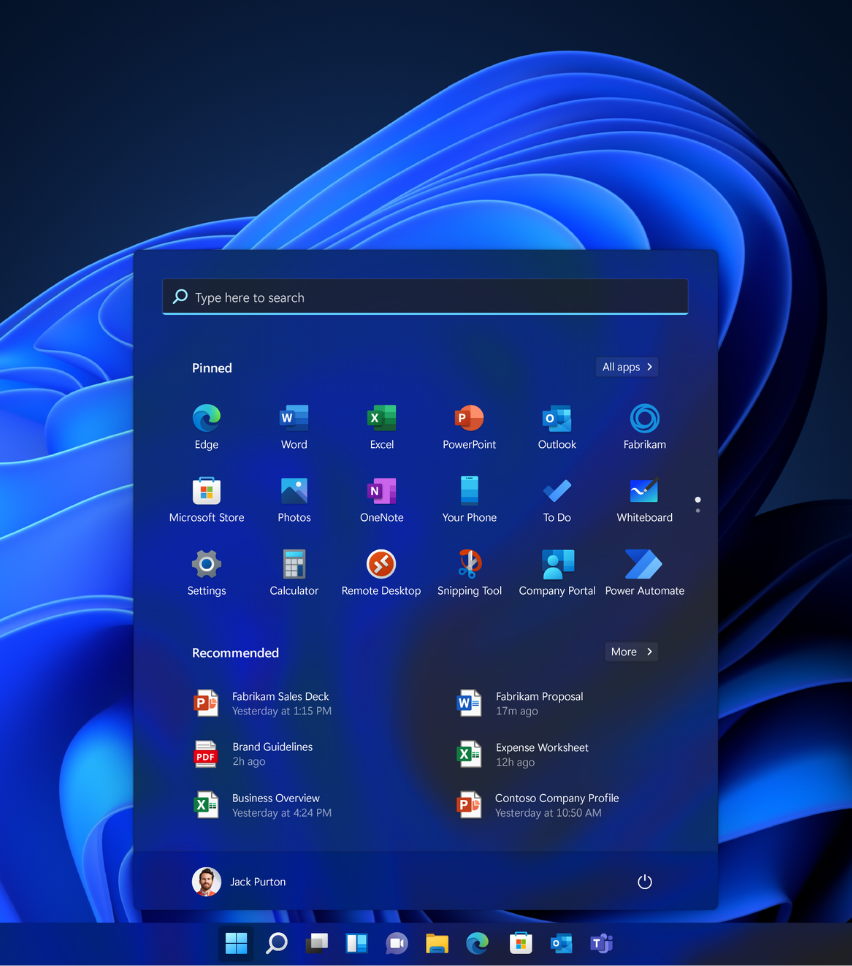Screen dimensions: 852x966
Task: Go to second page of pinned apps
Action: point(697,511)
